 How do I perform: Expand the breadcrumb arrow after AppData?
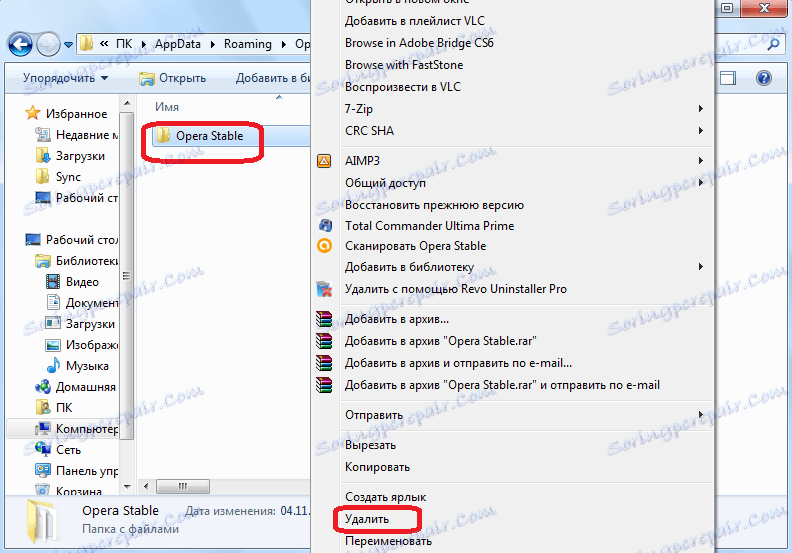point(213,44)
